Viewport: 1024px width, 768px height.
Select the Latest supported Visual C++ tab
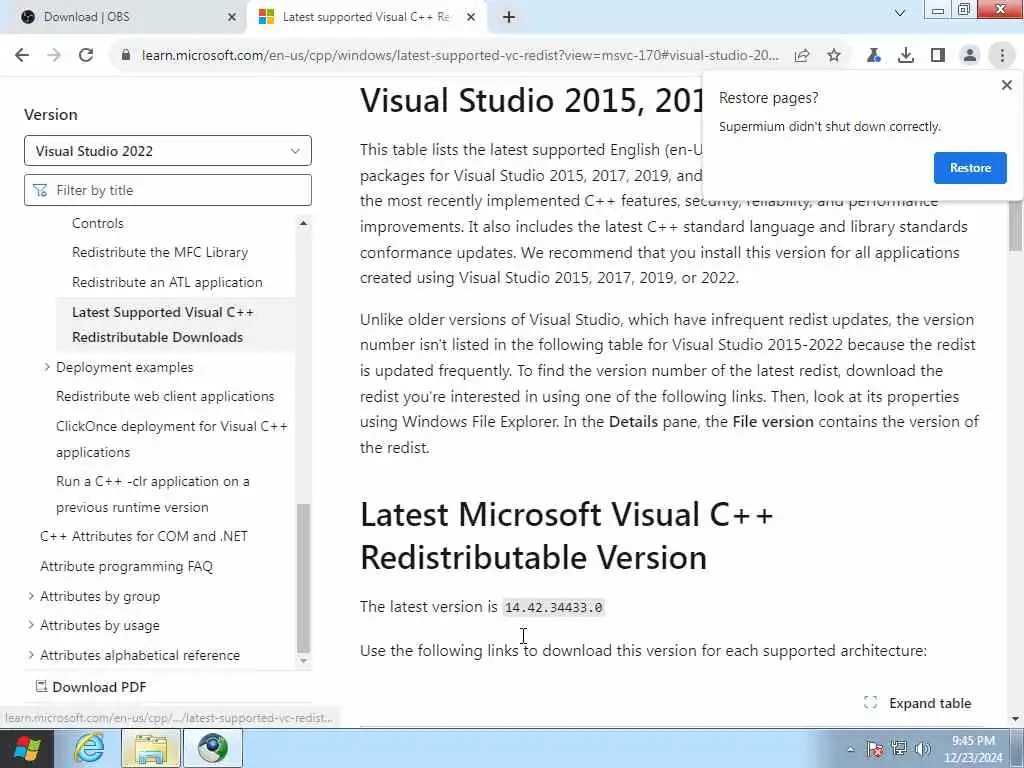367,17
